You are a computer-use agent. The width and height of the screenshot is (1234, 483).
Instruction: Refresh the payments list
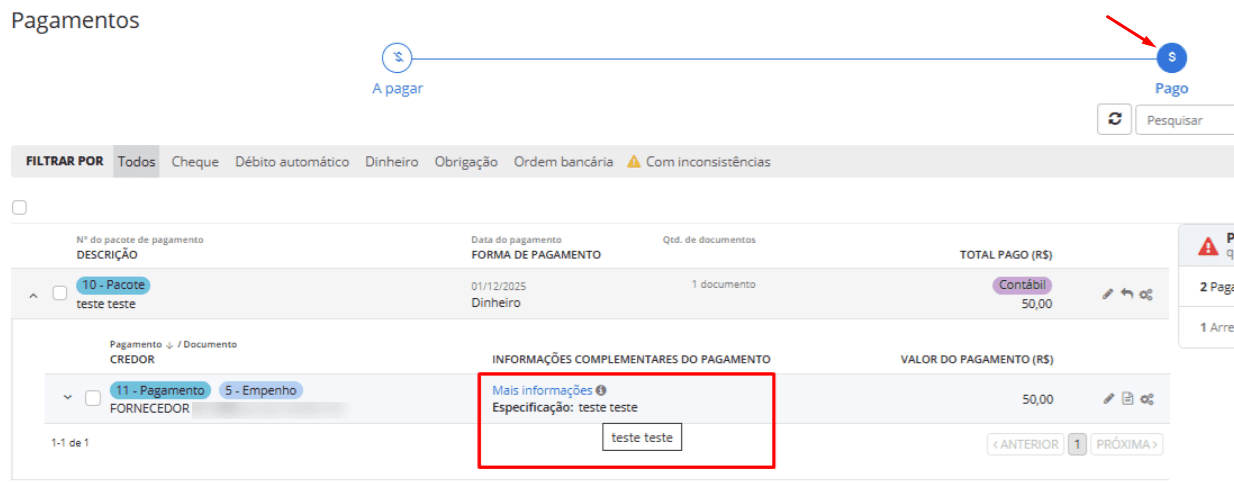(x=1114, y=119)
